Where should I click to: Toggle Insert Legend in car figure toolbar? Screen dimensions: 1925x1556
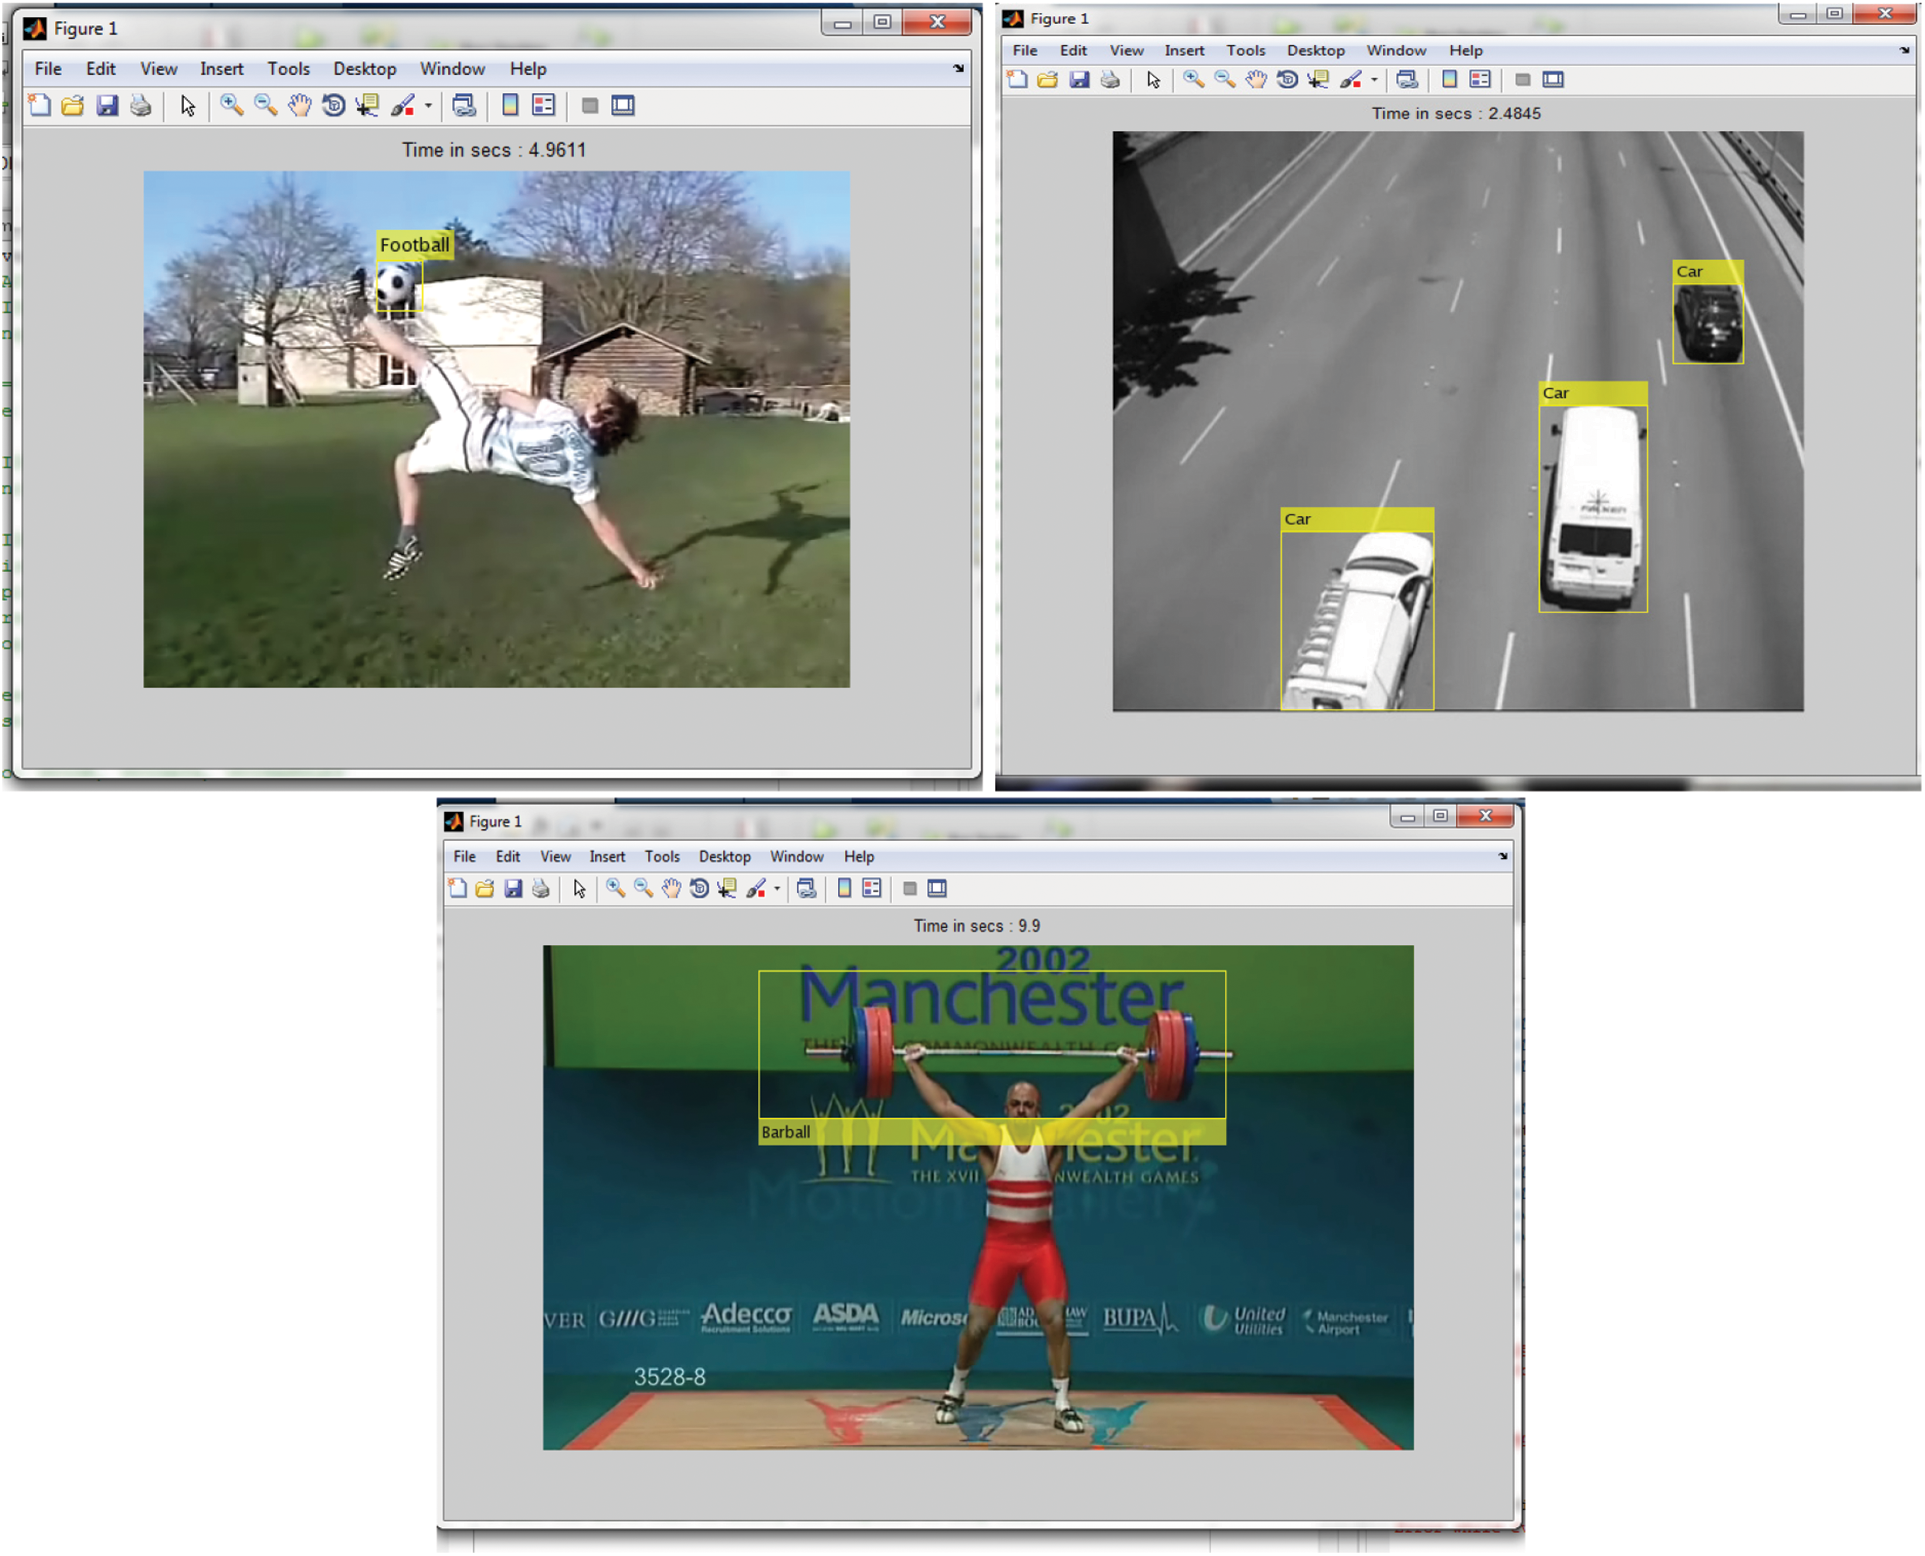click(x=1480, y=80)
